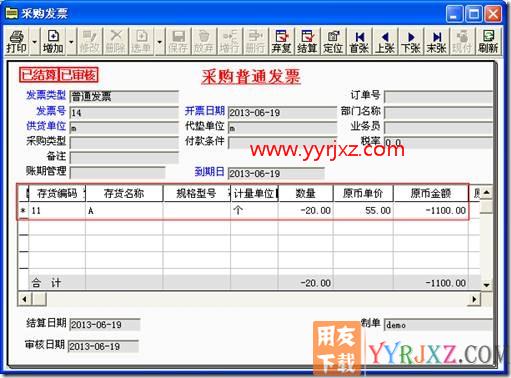Select the 计量单位 cell 个
511x378 pixels.
254,211
